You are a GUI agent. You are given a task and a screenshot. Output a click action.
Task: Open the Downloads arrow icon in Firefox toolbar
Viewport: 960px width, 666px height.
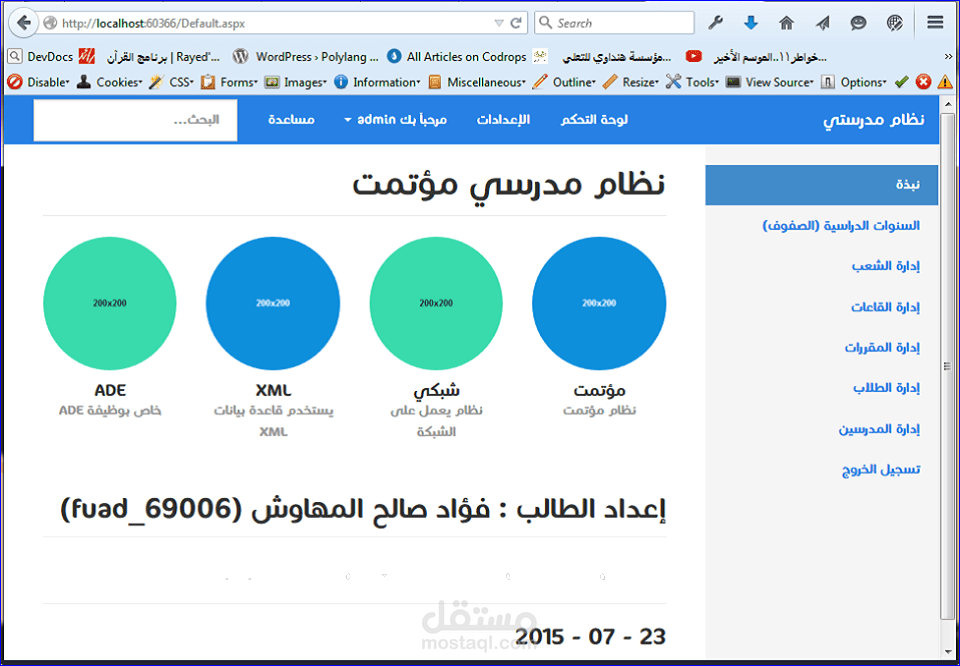coord(750,22)
